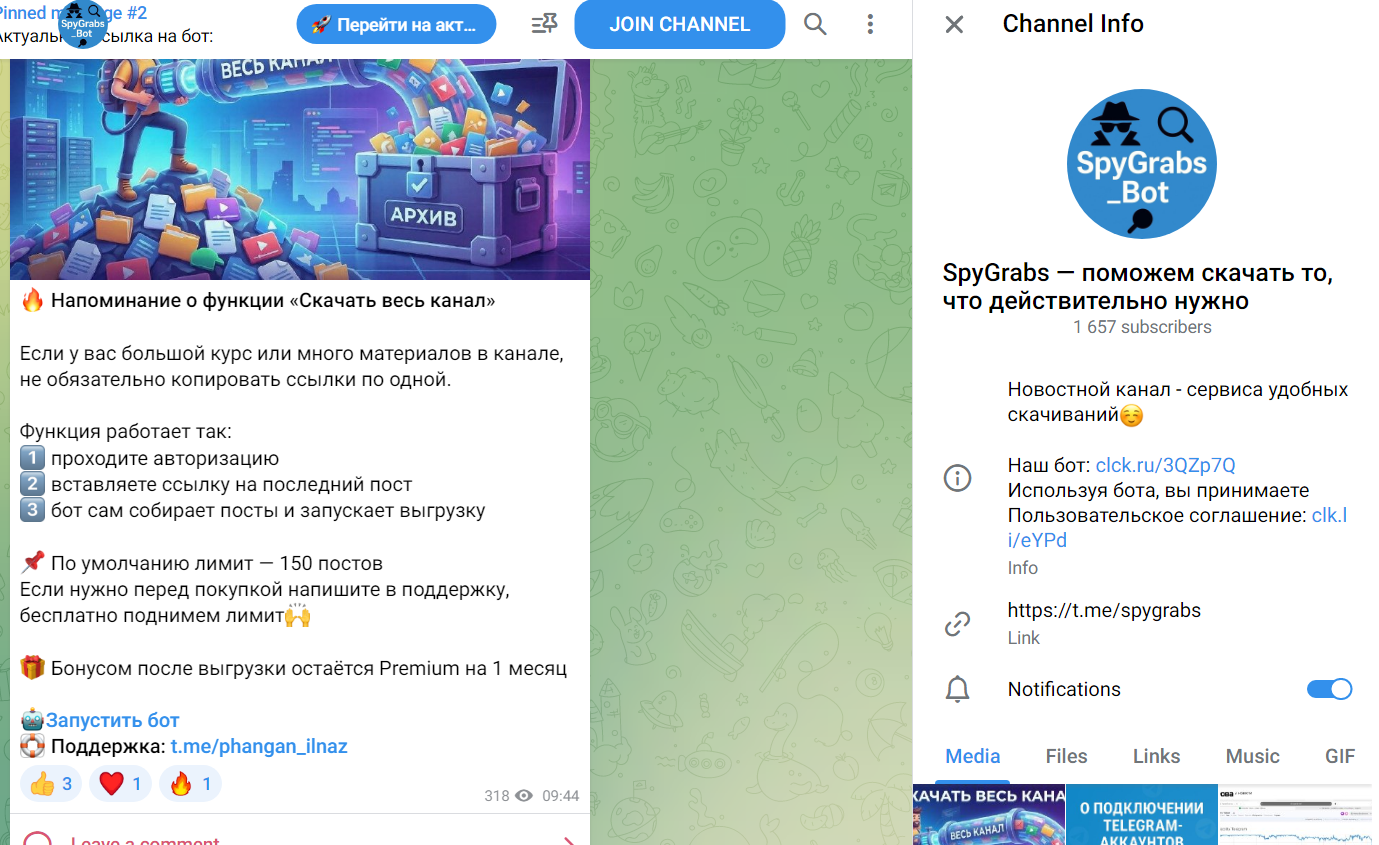Switch to the Music tab
The height and width of the screenshot is (845, 1379).
1252,756
